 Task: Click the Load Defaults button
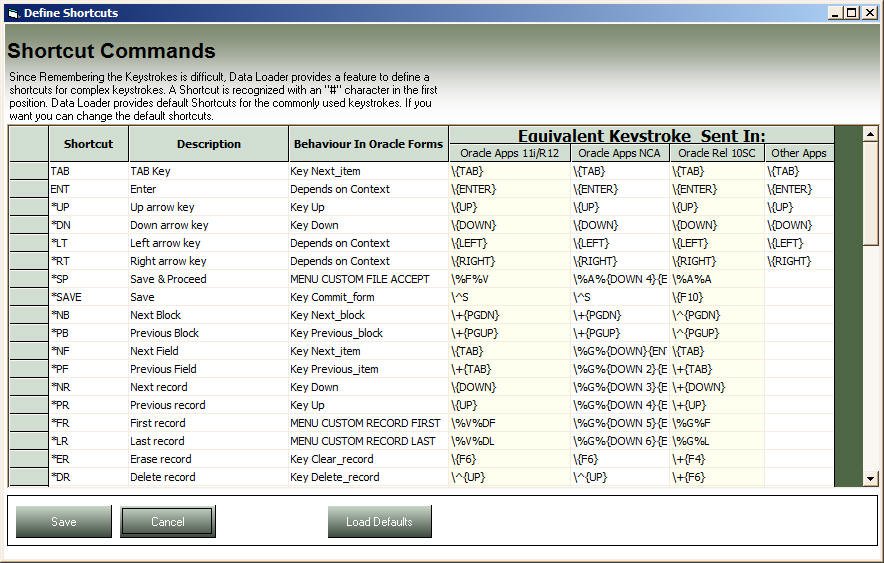tap(379, 521)
